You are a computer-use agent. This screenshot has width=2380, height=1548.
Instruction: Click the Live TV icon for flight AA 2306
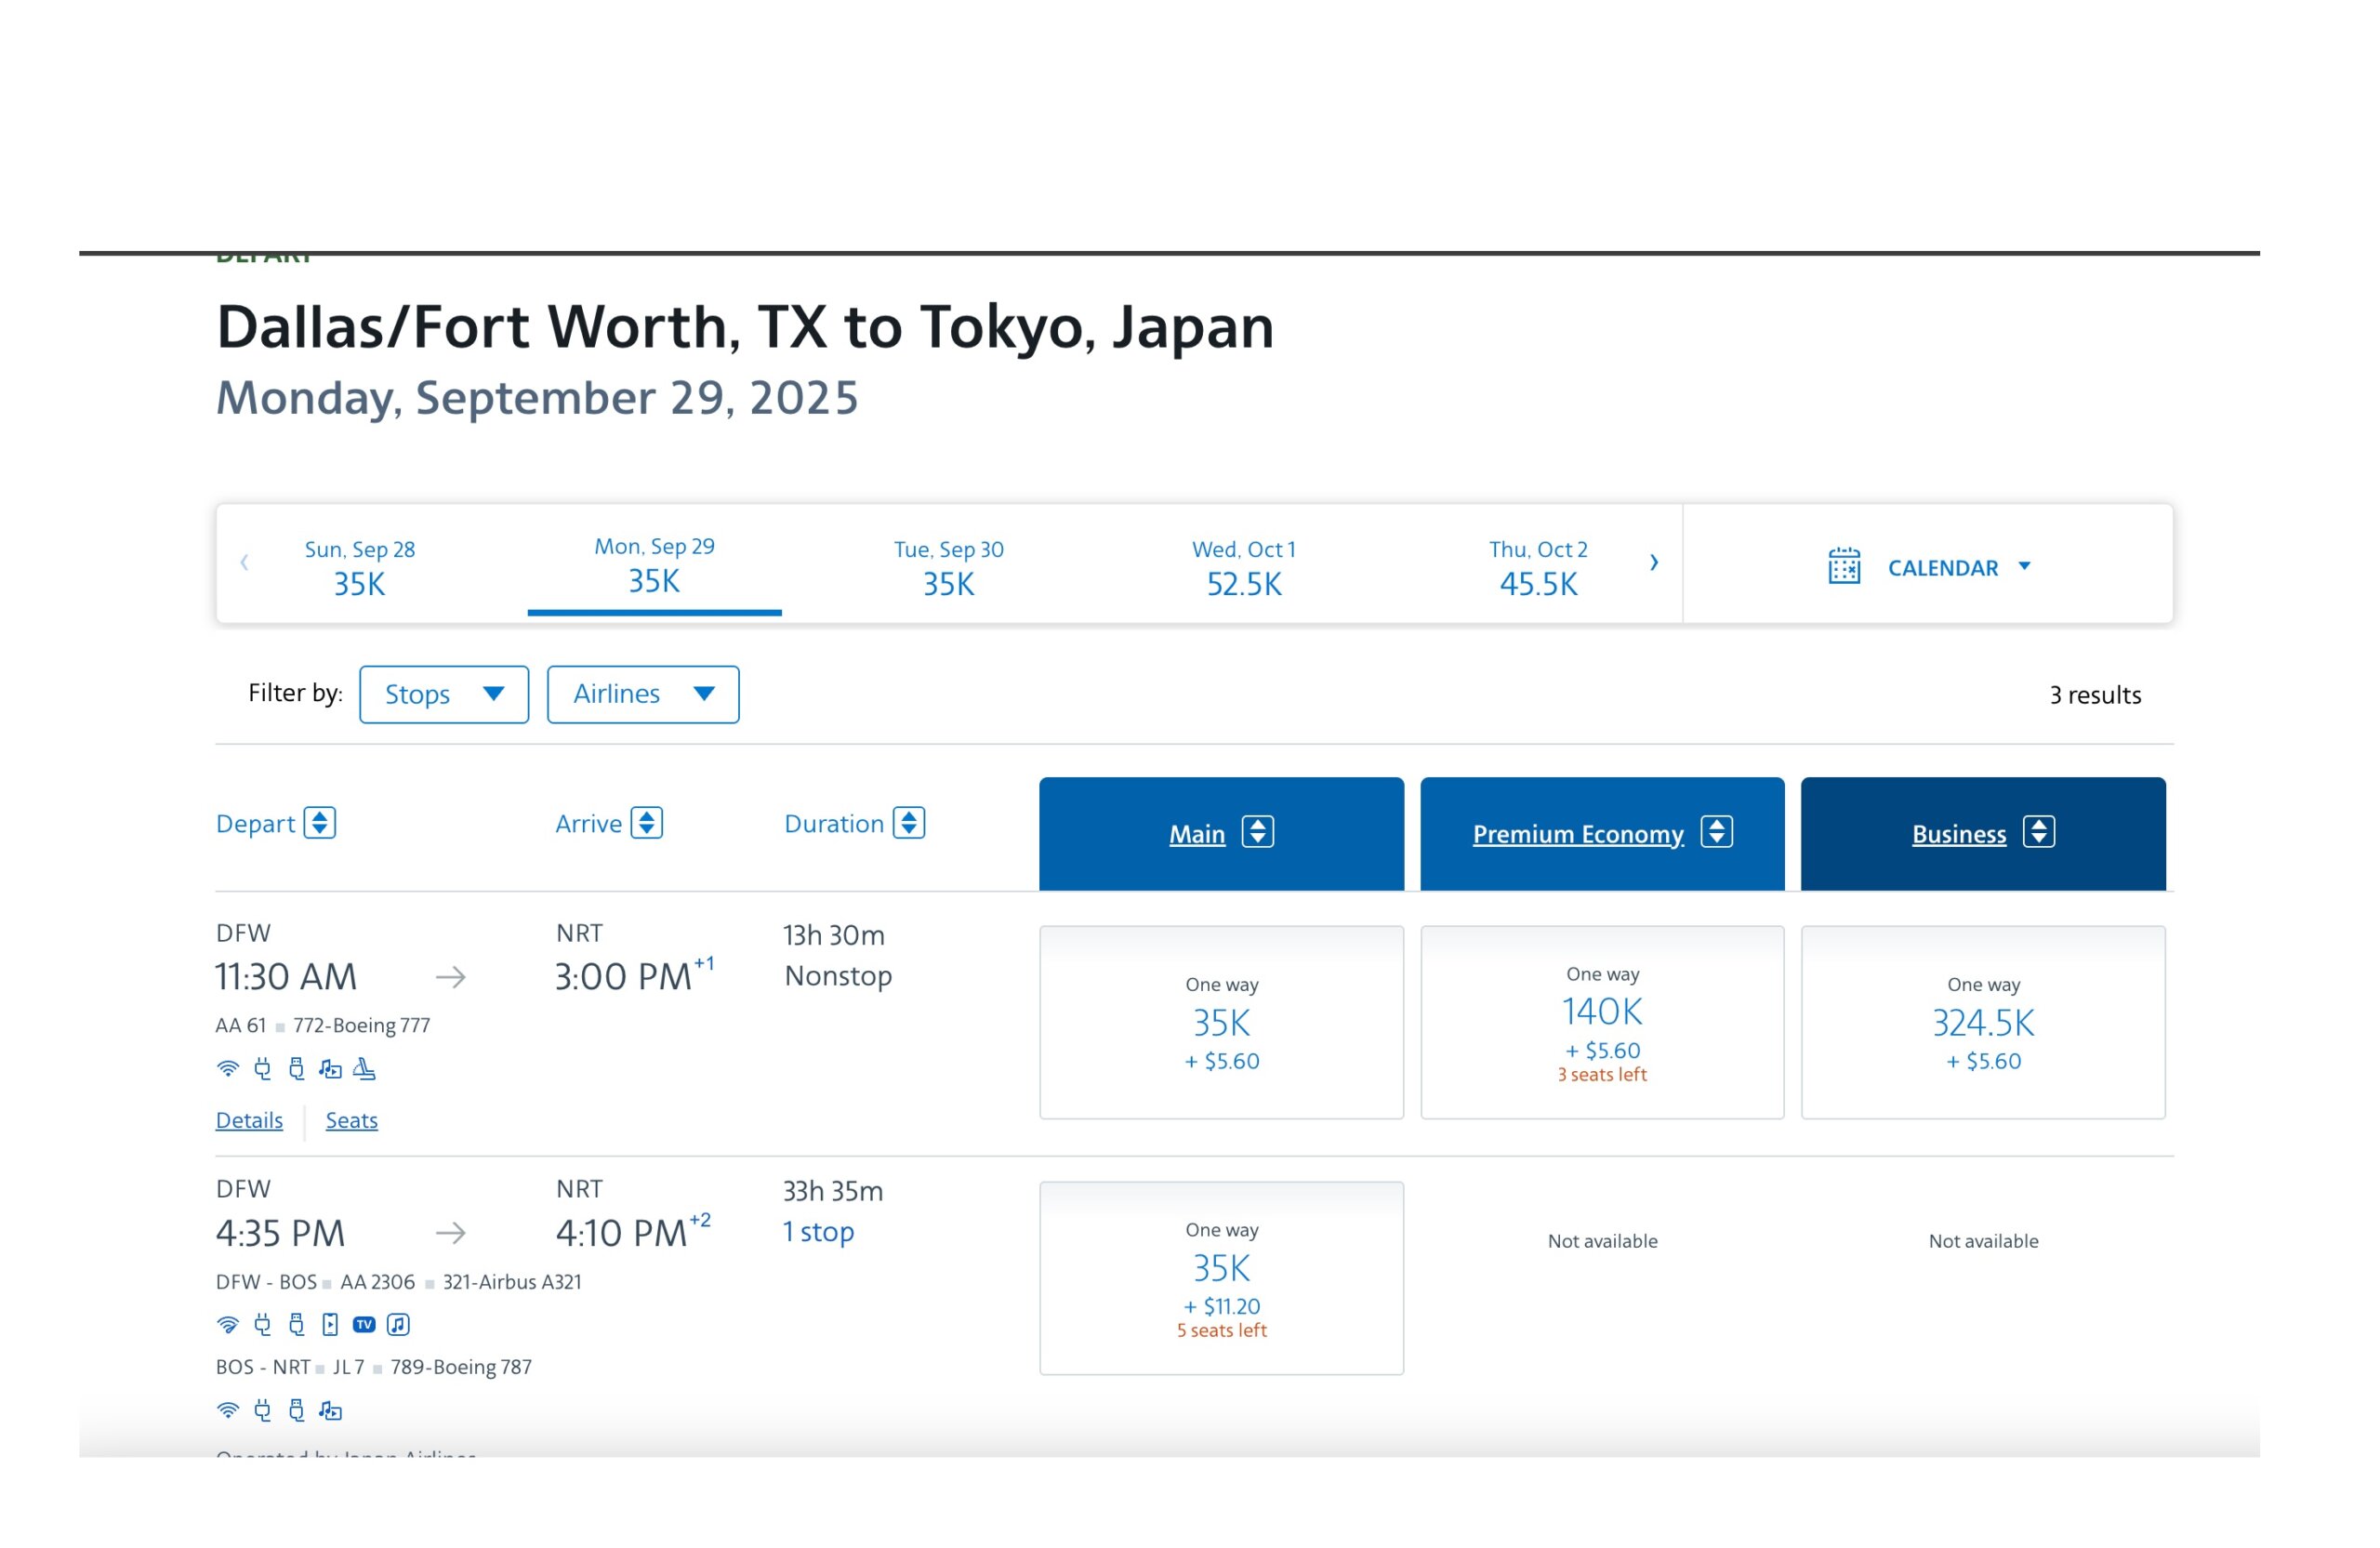point(364,1325)
